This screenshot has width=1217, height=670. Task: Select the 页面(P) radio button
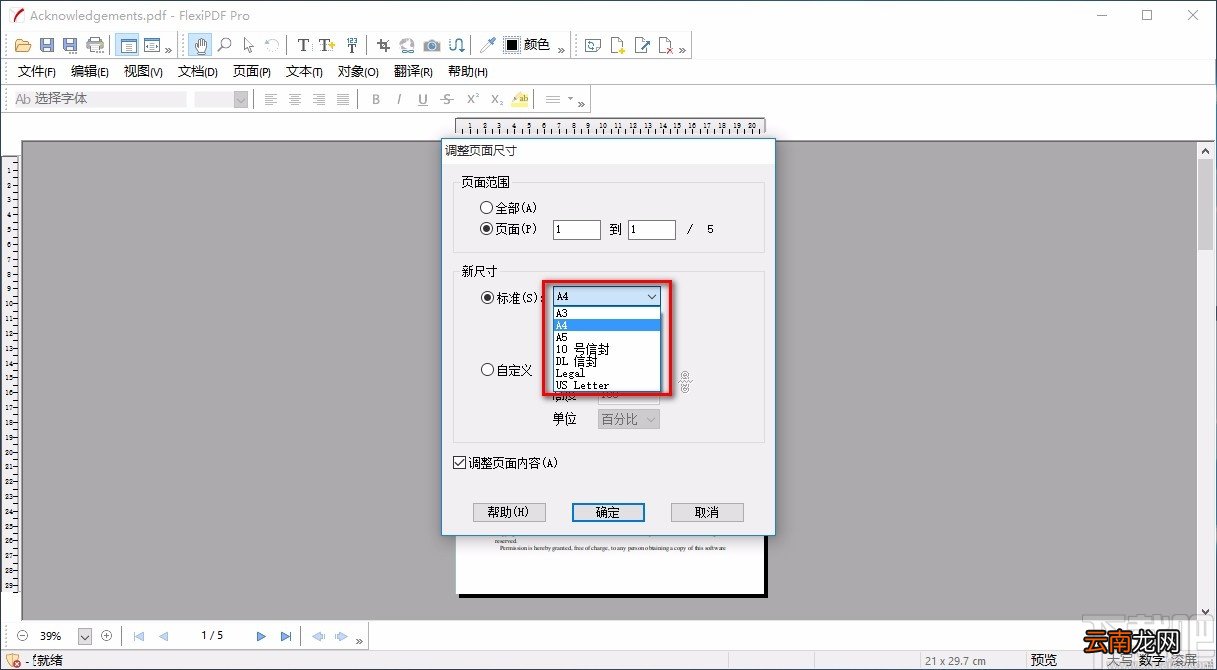[487, 229]
